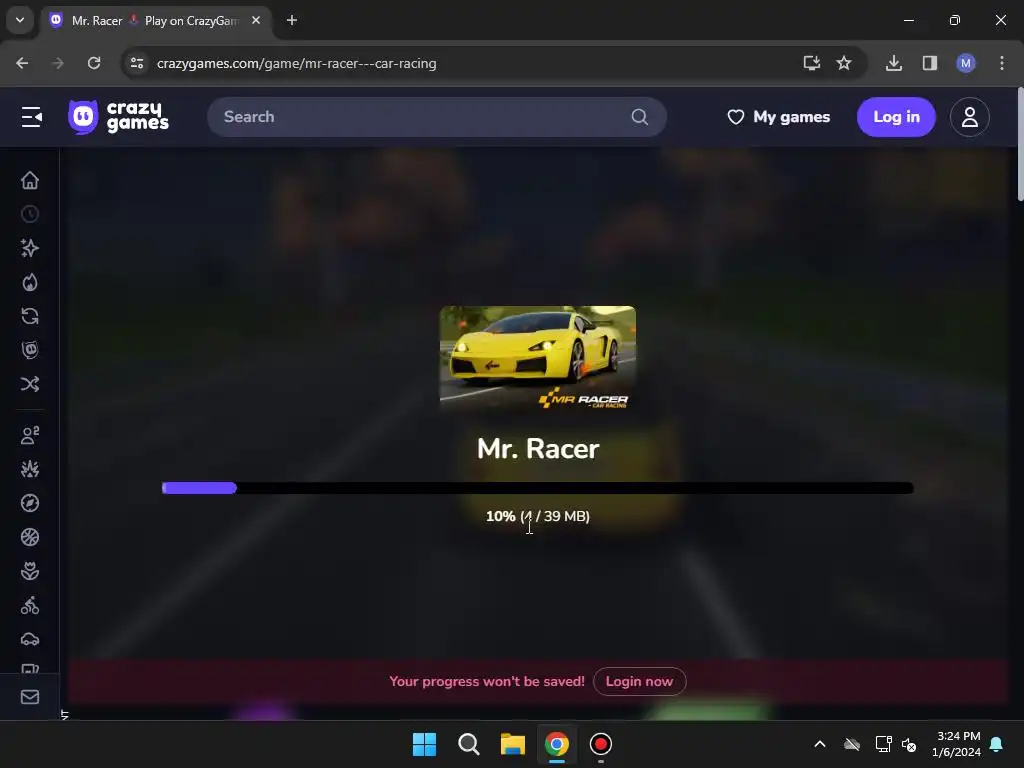Image resolution: width=1024 pixels, height=768 pixels.
Task: Click the game loading progress bar
Action: point(537,488)
